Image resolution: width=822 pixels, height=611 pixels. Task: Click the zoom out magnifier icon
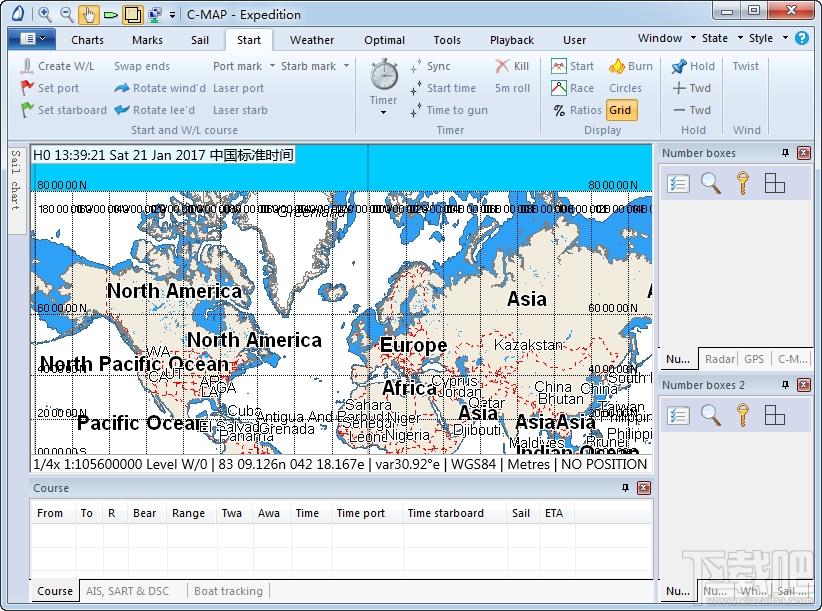[67, 14]
